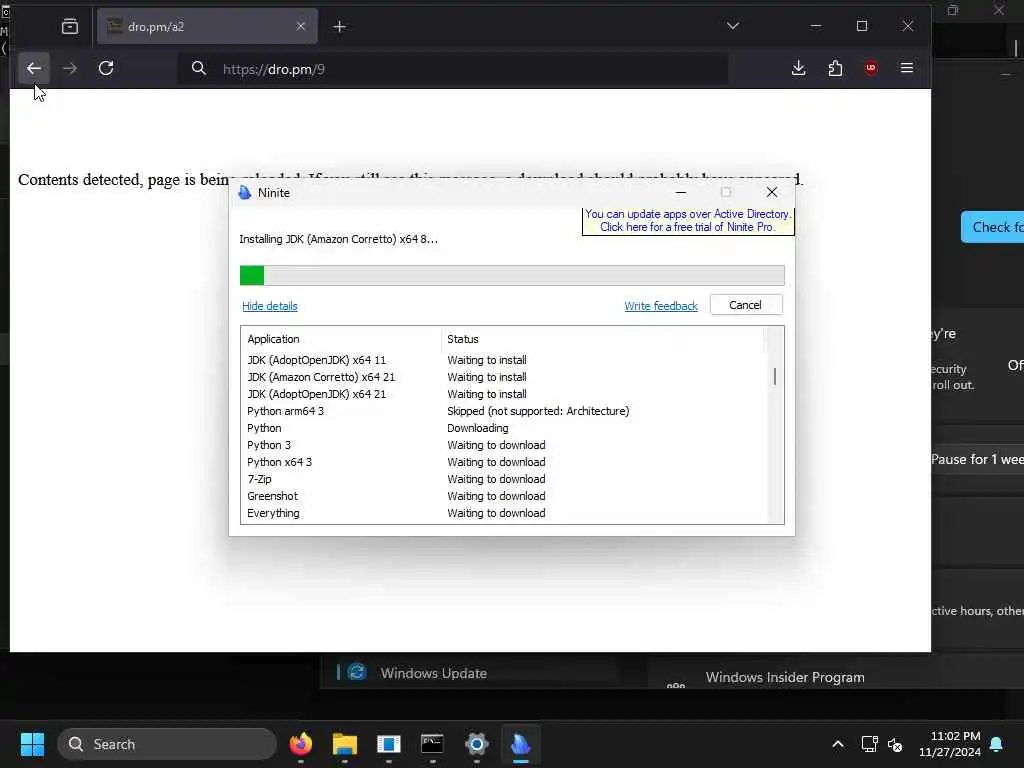The width and height of the screenshot is (1024, 768).
Task: Open a new browser tab
Action: (x=340, y=26)
